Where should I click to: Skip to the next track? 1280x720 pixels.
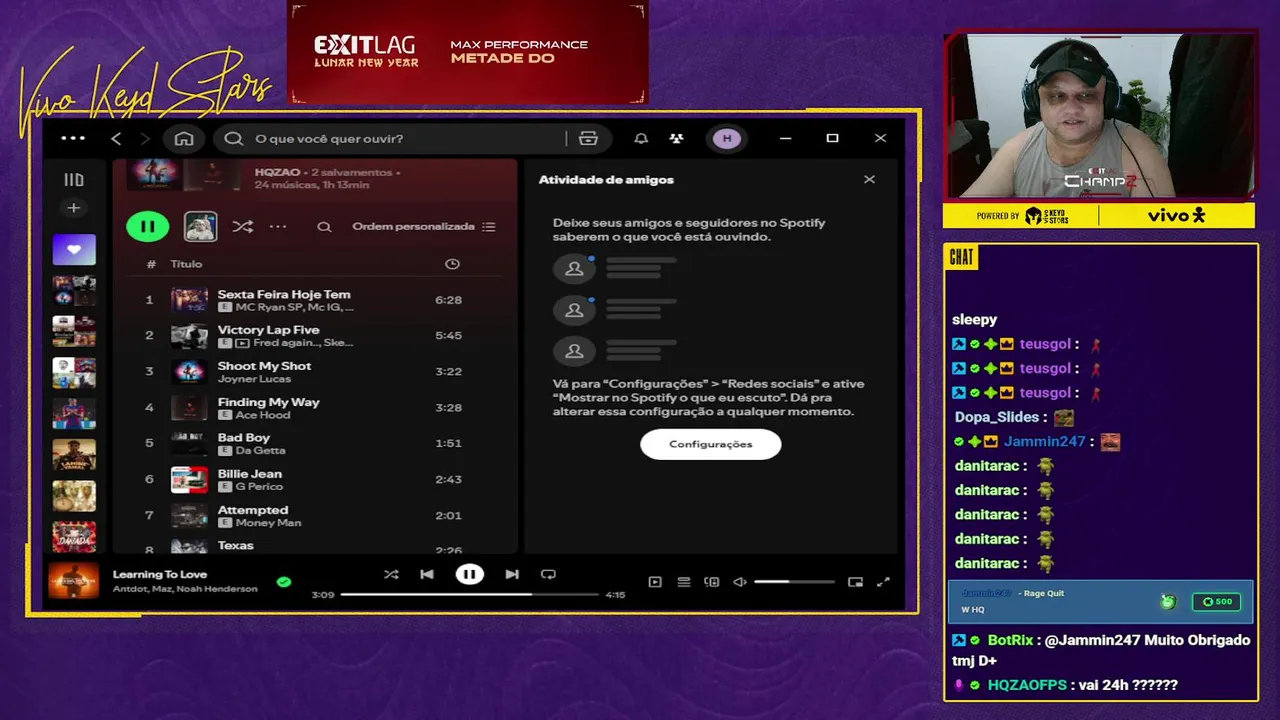coord(512,574)
